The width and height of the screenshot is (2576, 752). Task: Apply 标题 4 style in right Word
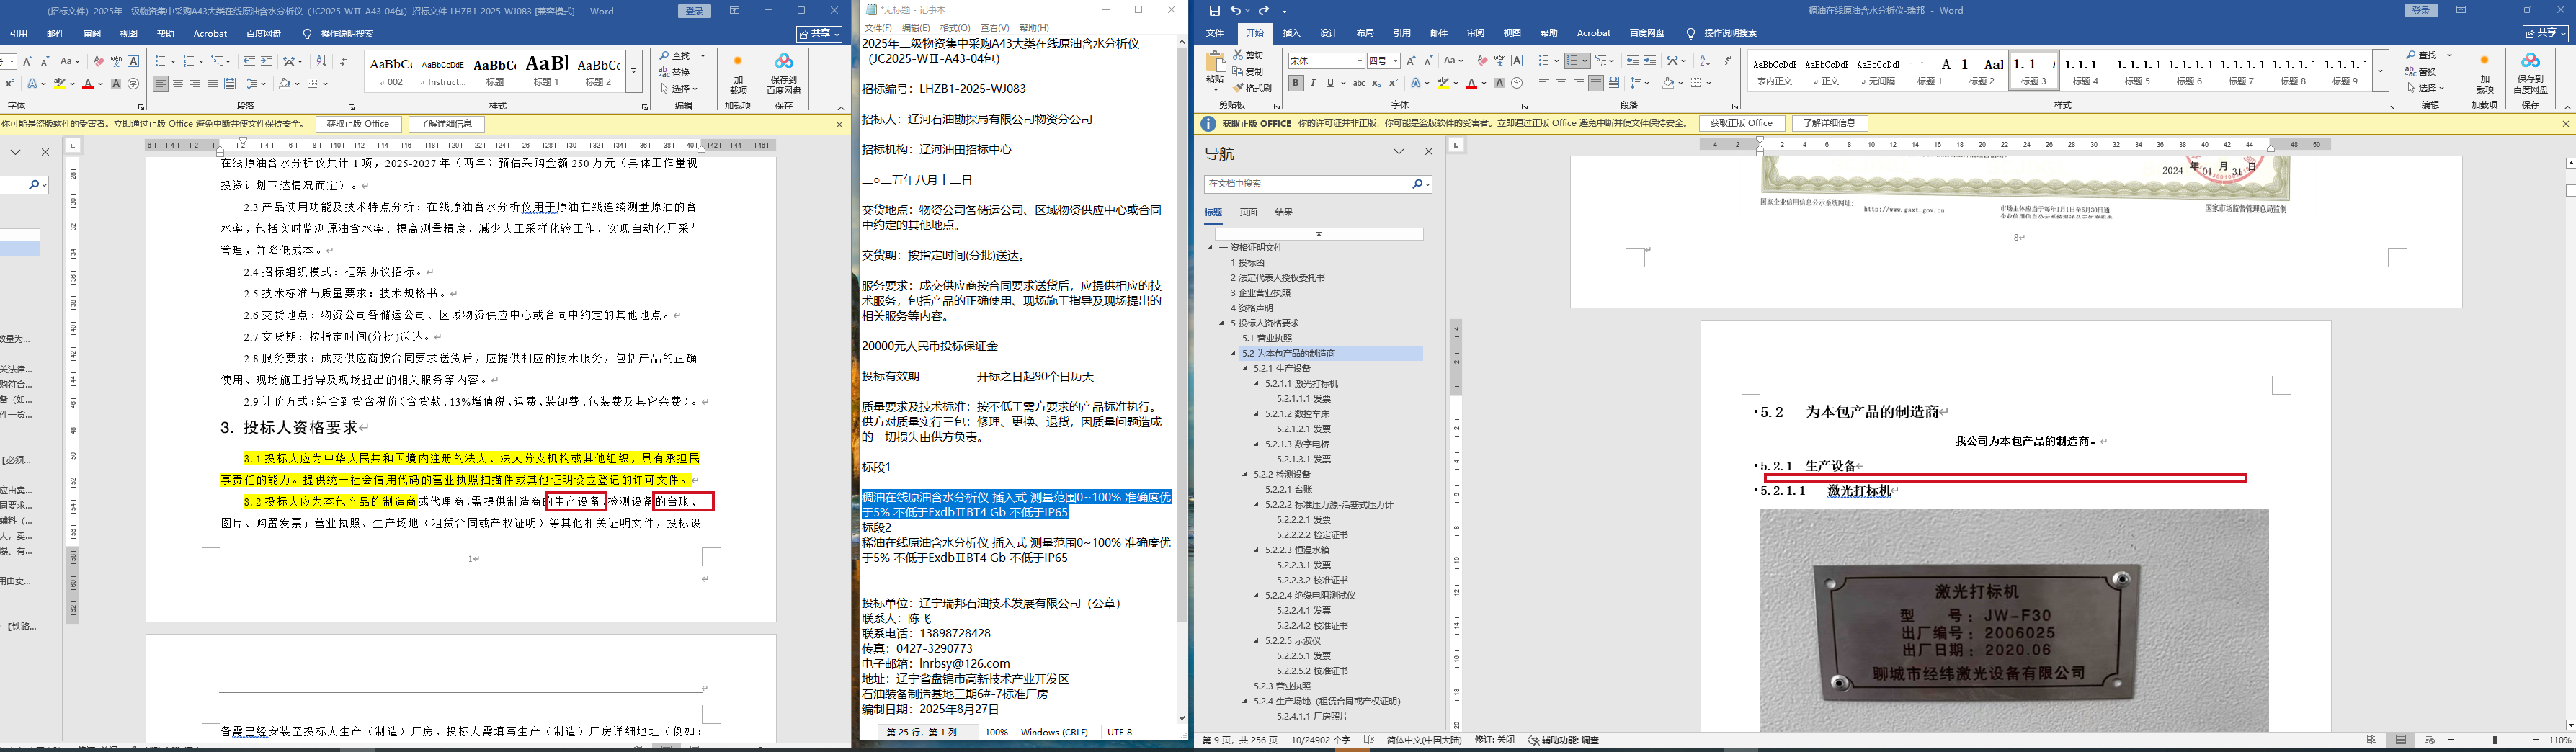[x=2085, y=72]
